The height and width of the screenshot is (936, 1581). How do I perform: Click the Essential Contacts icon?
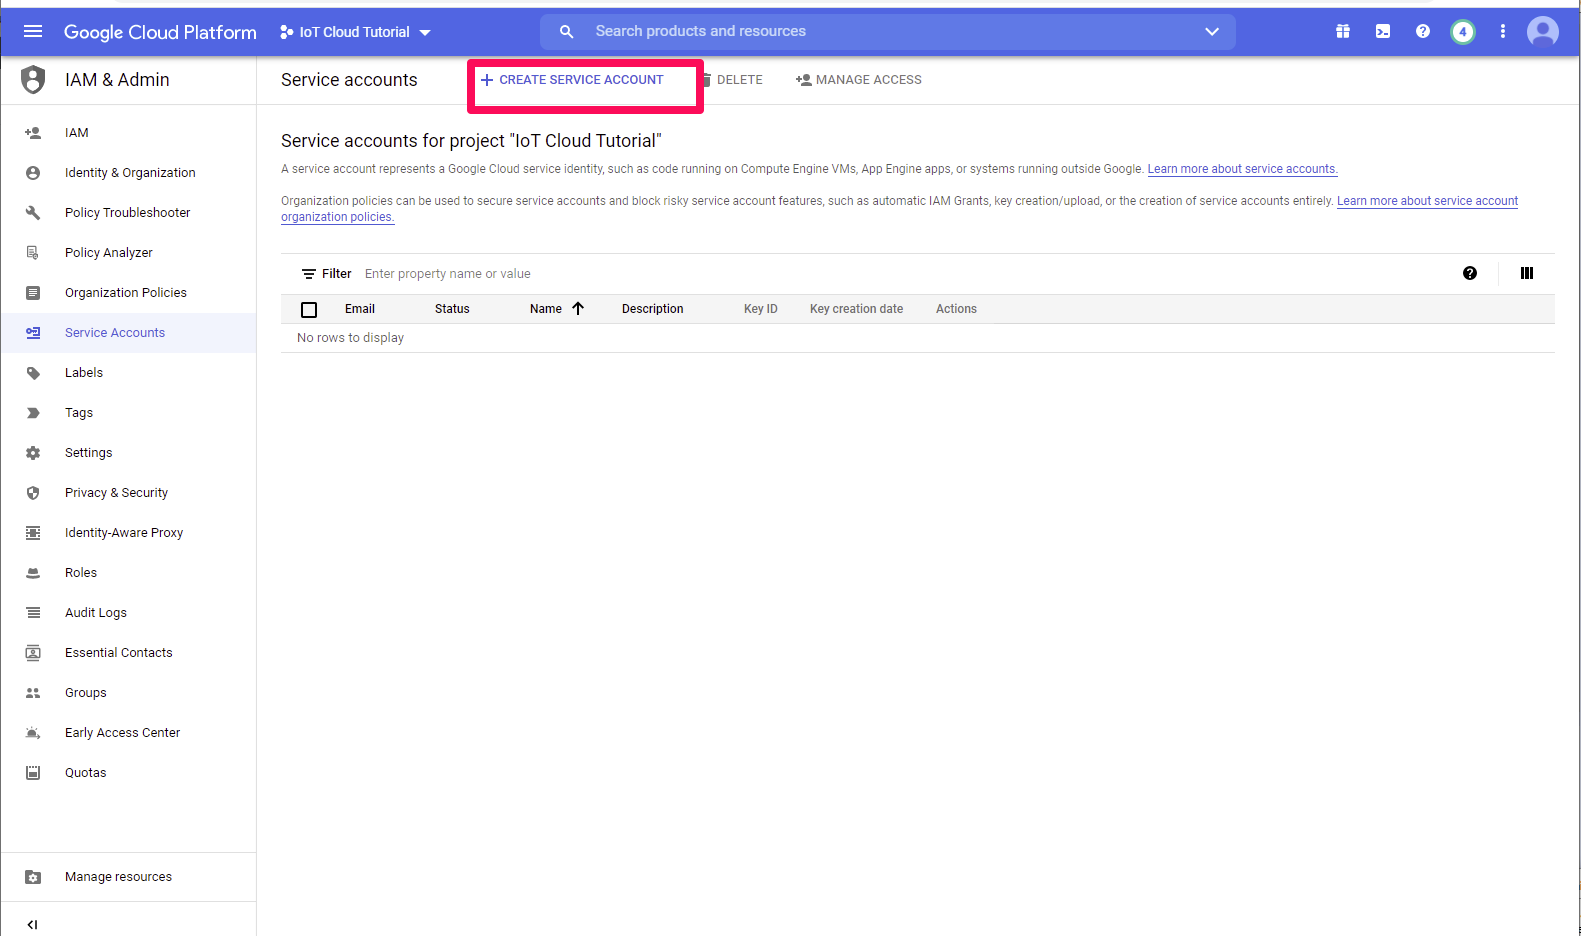(x=33, y=653)
